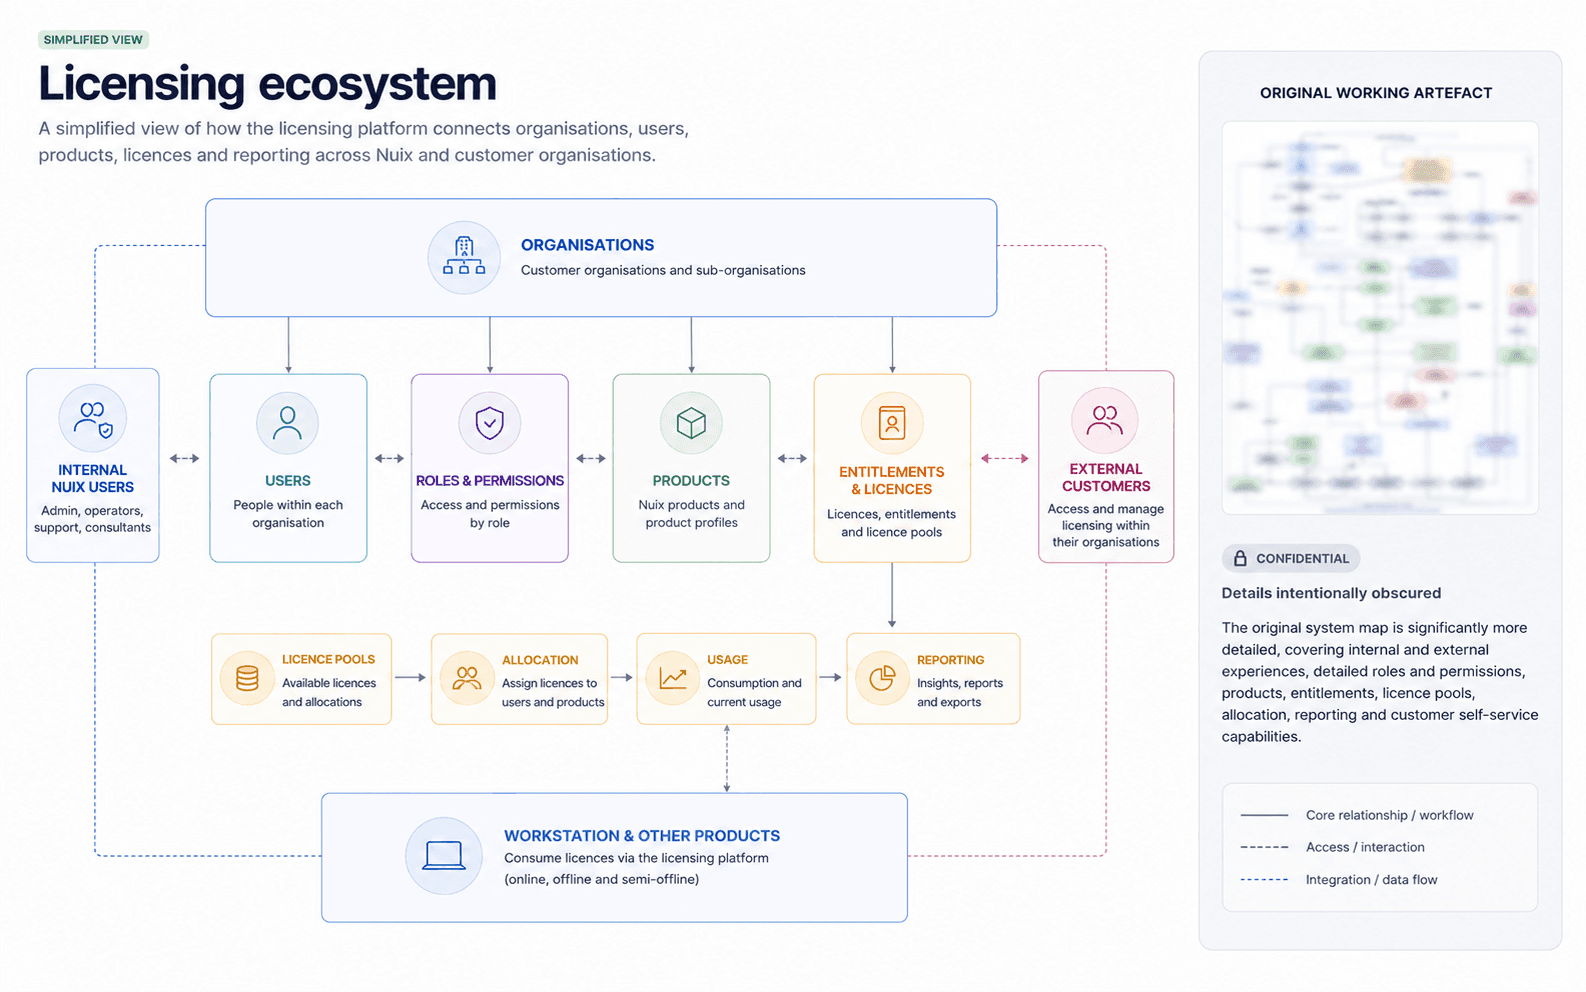Click 'Insights, reports and exports' text

point(960,693)
